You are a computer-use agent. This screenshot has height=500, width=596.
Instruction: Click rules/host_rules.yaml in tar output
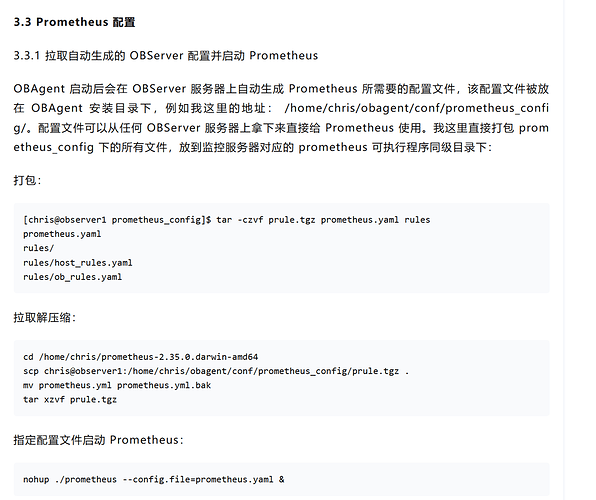pyautogui.click(x=78, y=262)
